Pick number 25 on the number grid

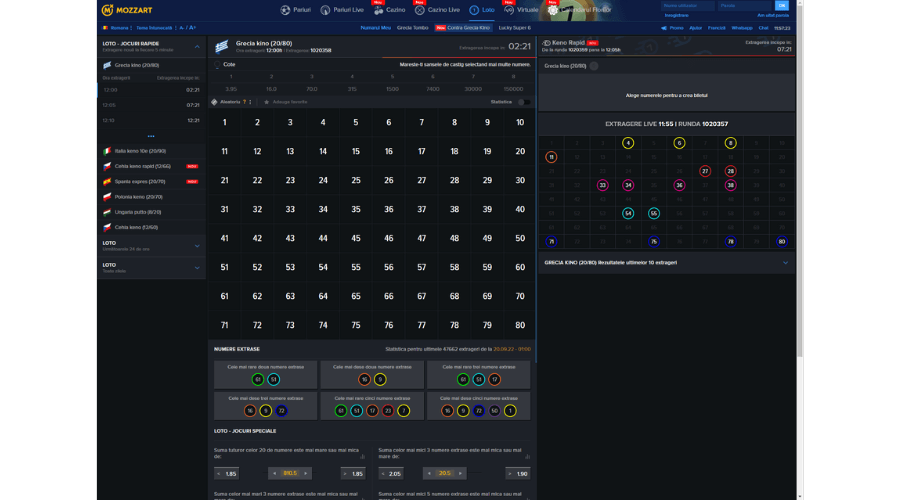point(356,180)
